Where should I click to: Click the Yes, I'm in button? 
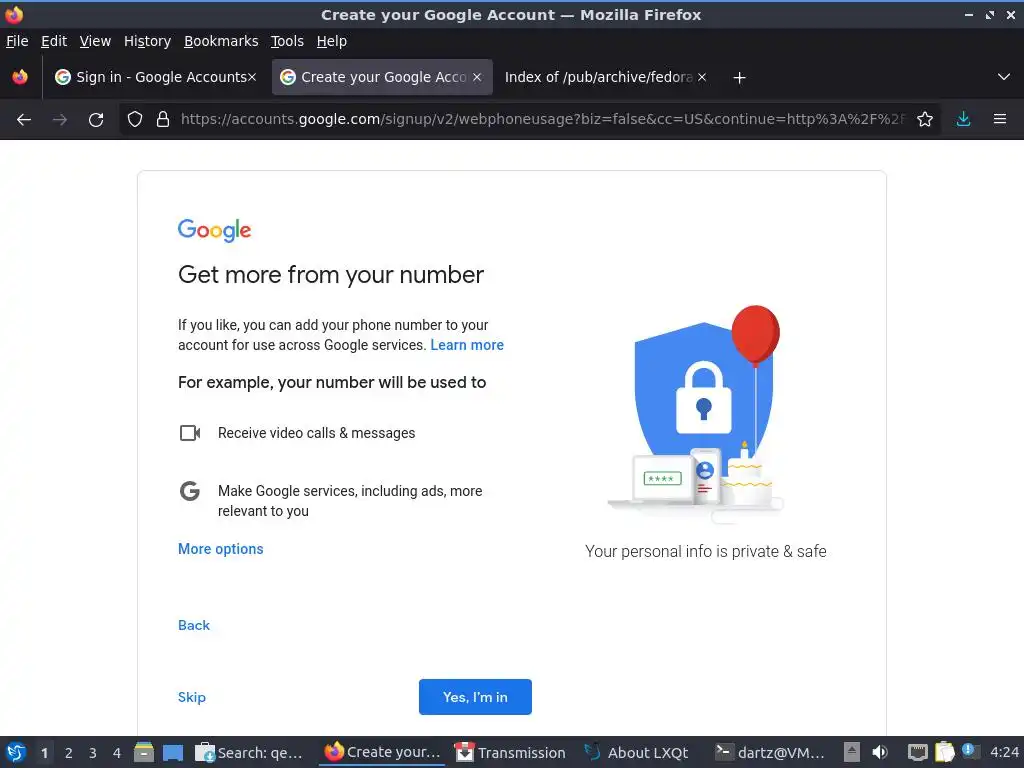click(x=475, y=697)
